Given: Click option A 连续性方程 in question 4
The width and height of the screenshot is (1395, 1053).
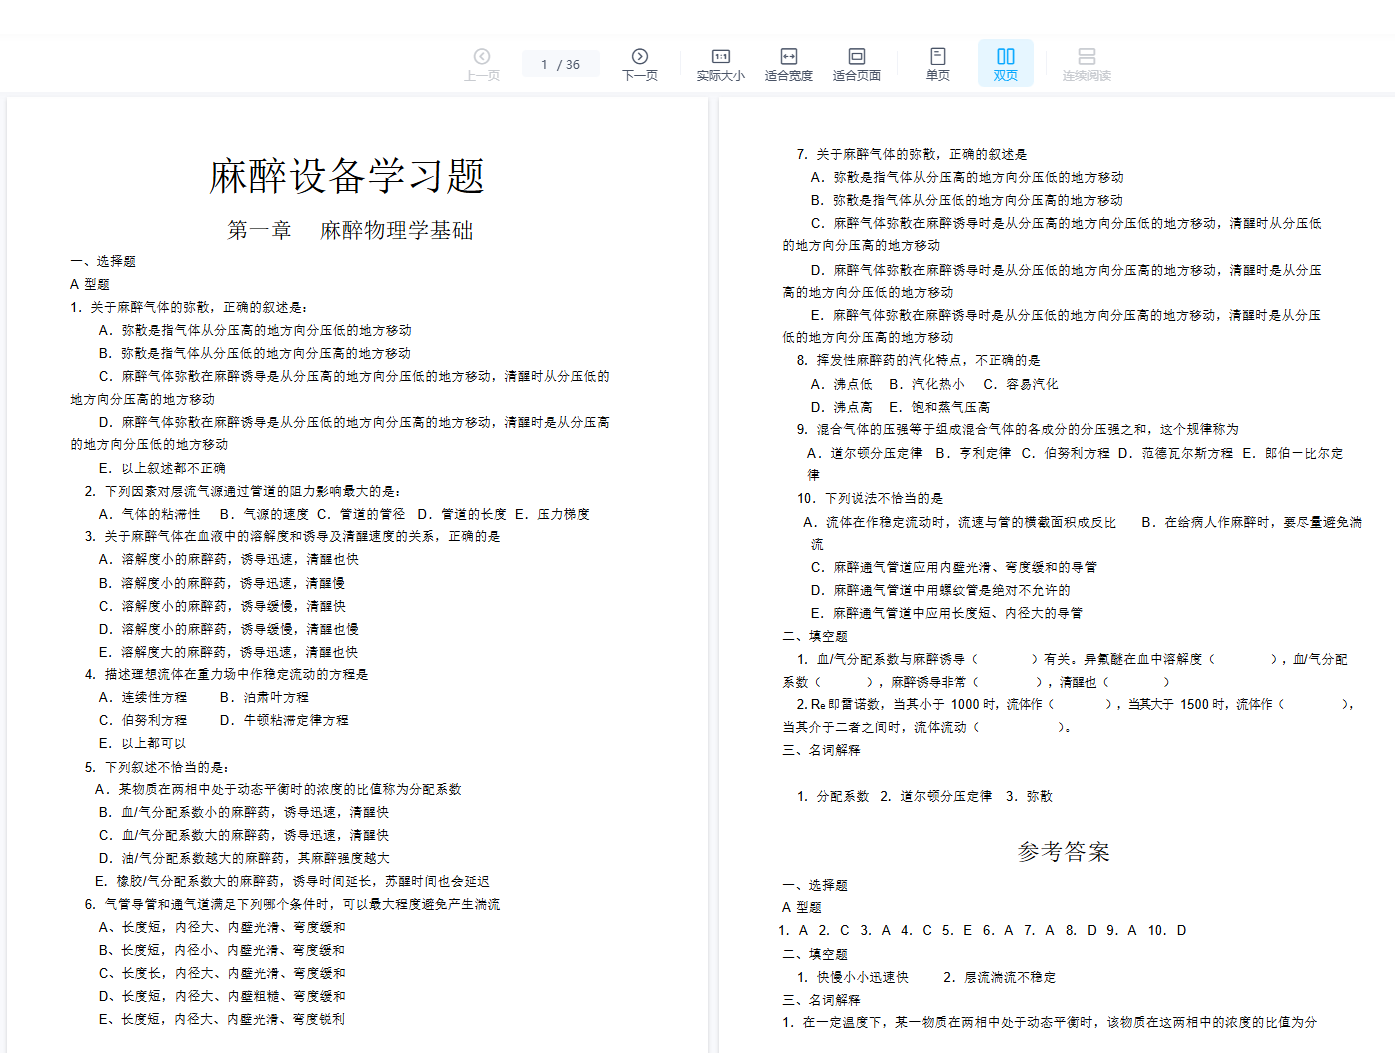Looking at the screenshot, I should point(143,697).
